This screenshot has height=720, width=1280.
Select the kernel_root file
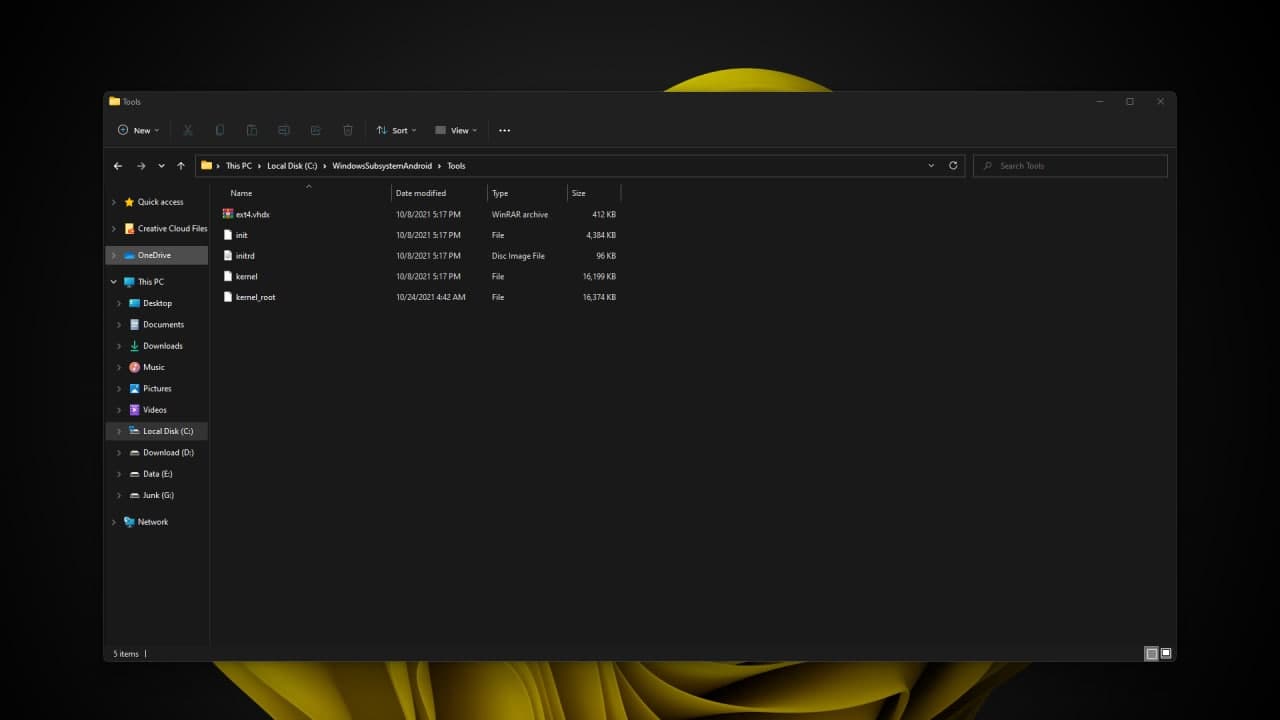[x=256, y=297]
